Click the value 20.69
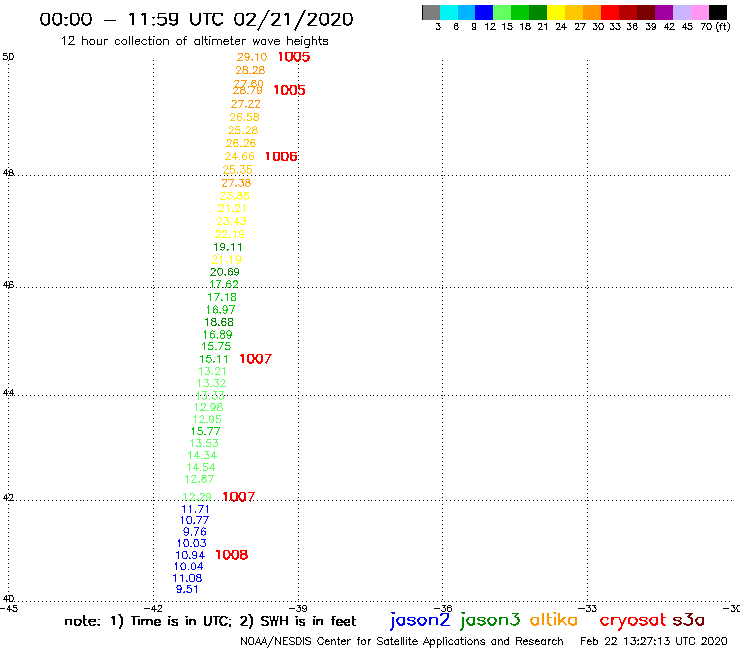 pyautogui.click(x=225, y=272)
